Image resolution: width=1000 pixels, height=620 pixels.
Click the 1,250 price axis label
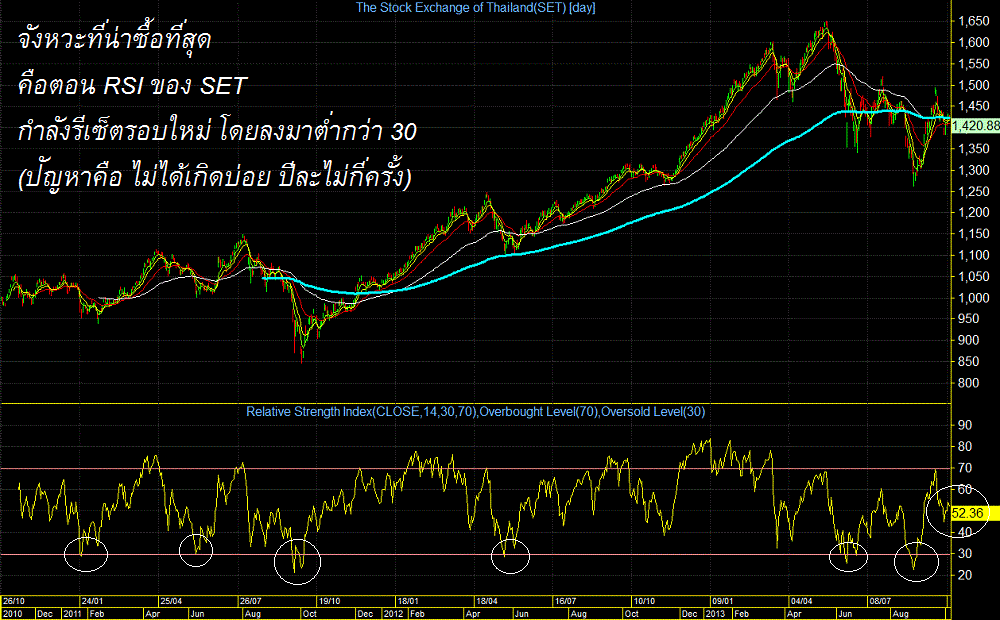[974, 191]
